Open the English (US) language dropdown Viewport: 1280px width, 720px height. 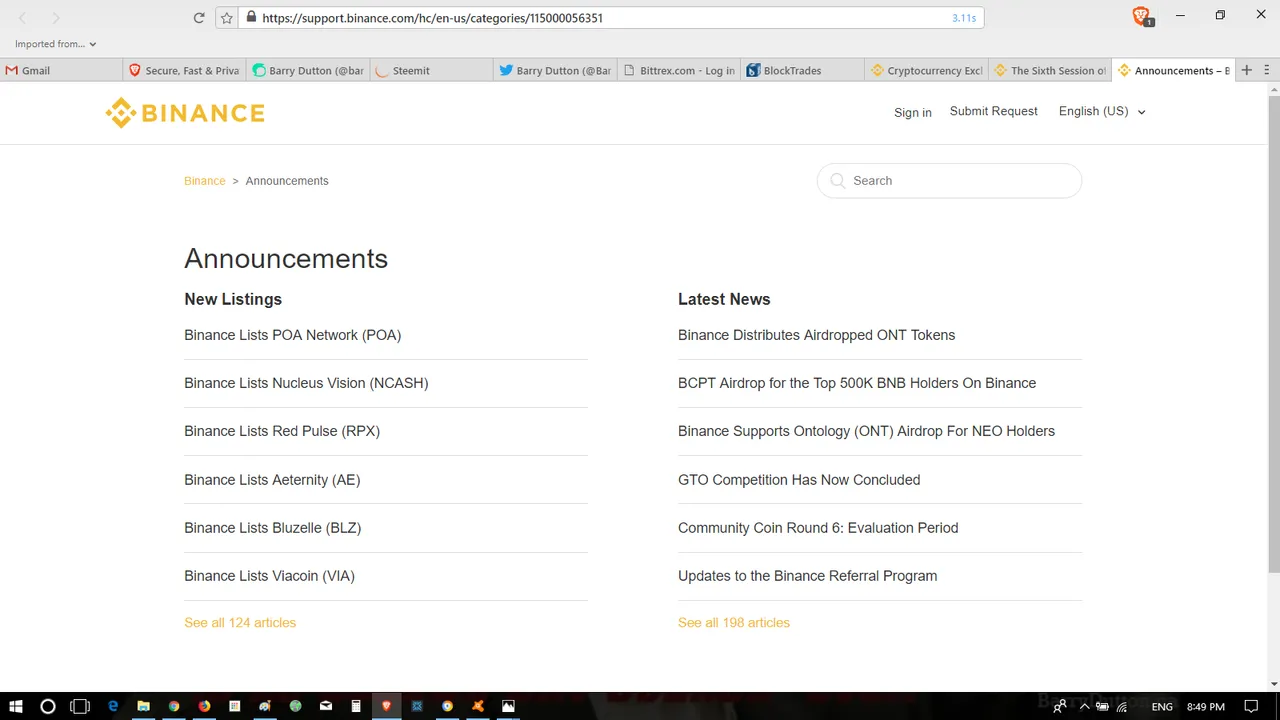(x=1102, y=111)
